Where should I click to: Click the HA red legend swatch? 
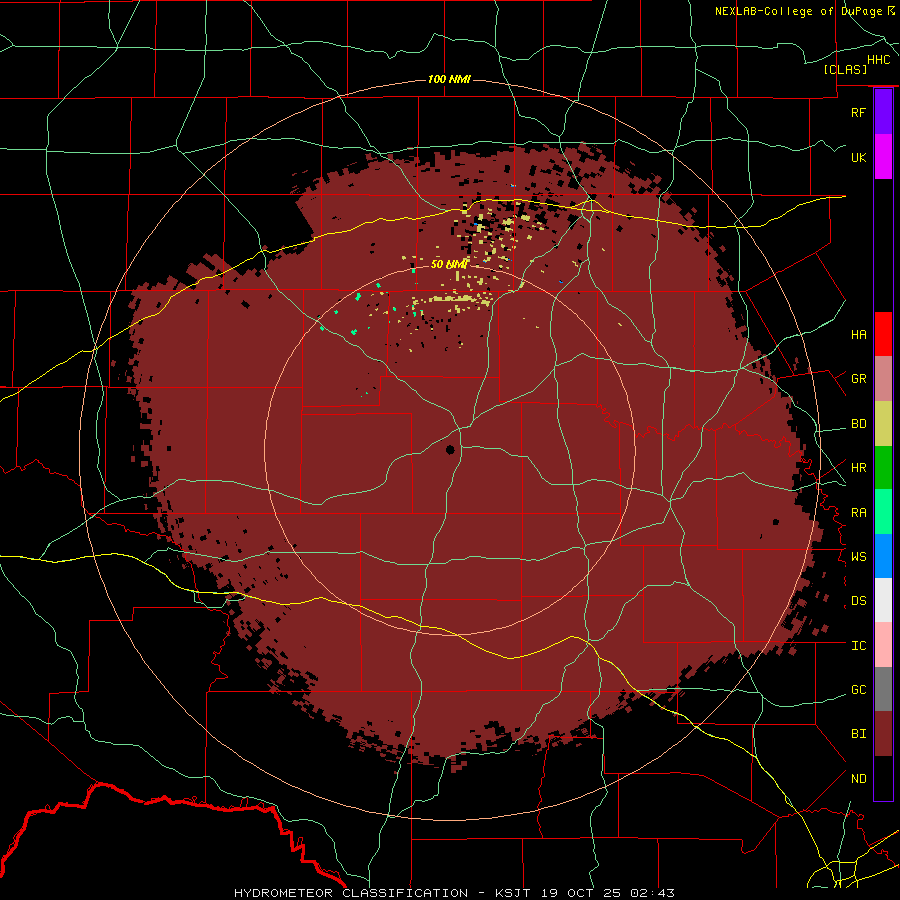coord(883,334)
